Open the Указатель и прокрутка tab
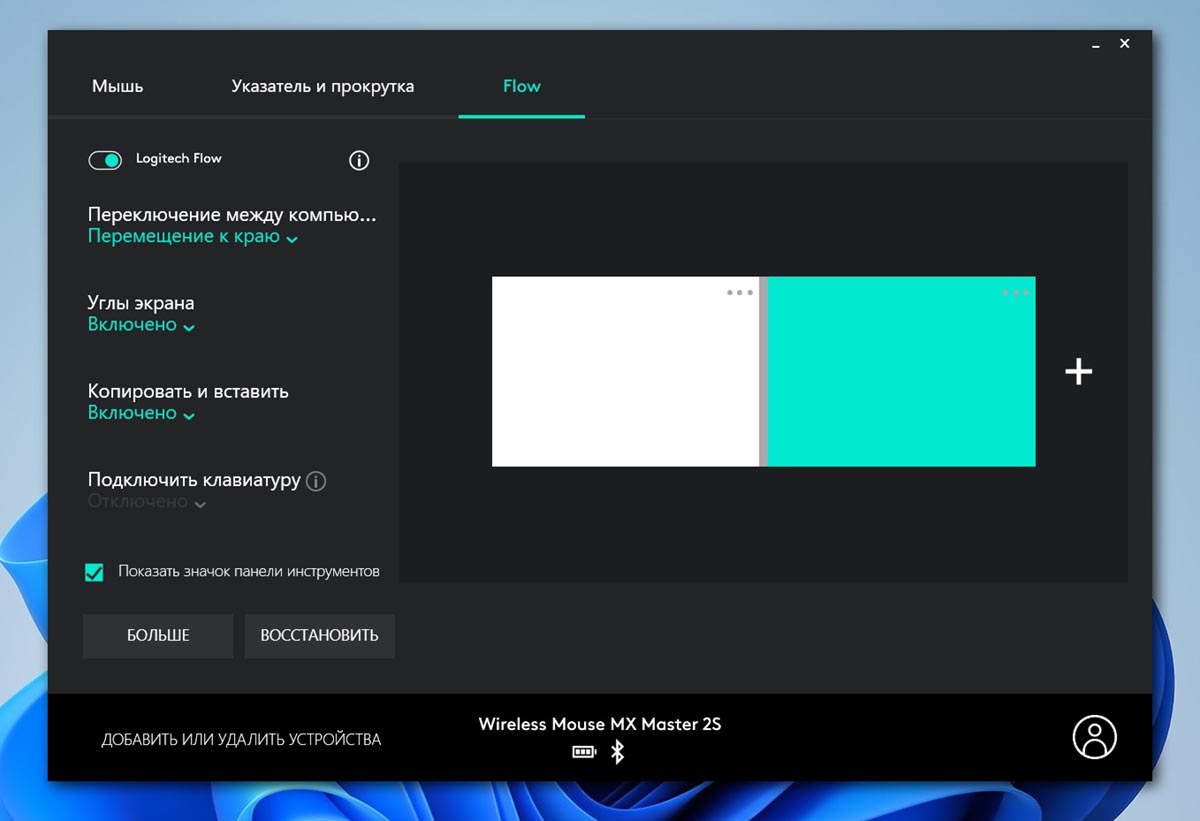 click(322, 86)
